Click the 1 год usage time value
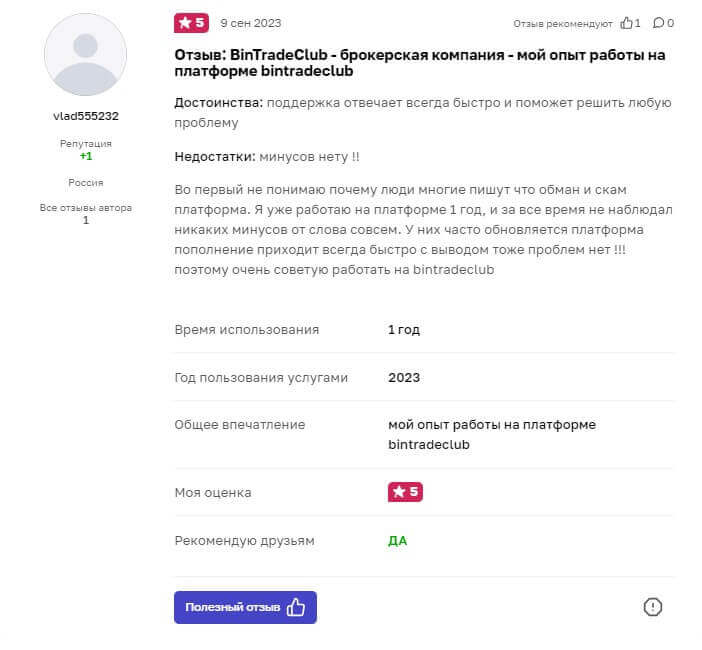The width and height of the screenshot is (702, 650). click(405, 329)
